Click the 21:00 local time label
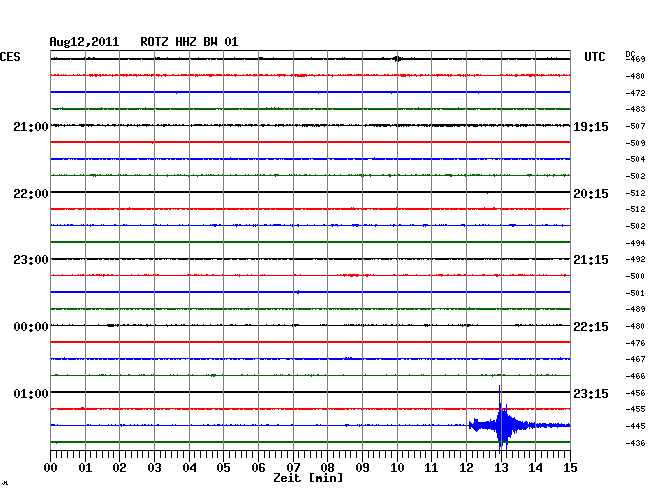 click(x=31, y=127)
